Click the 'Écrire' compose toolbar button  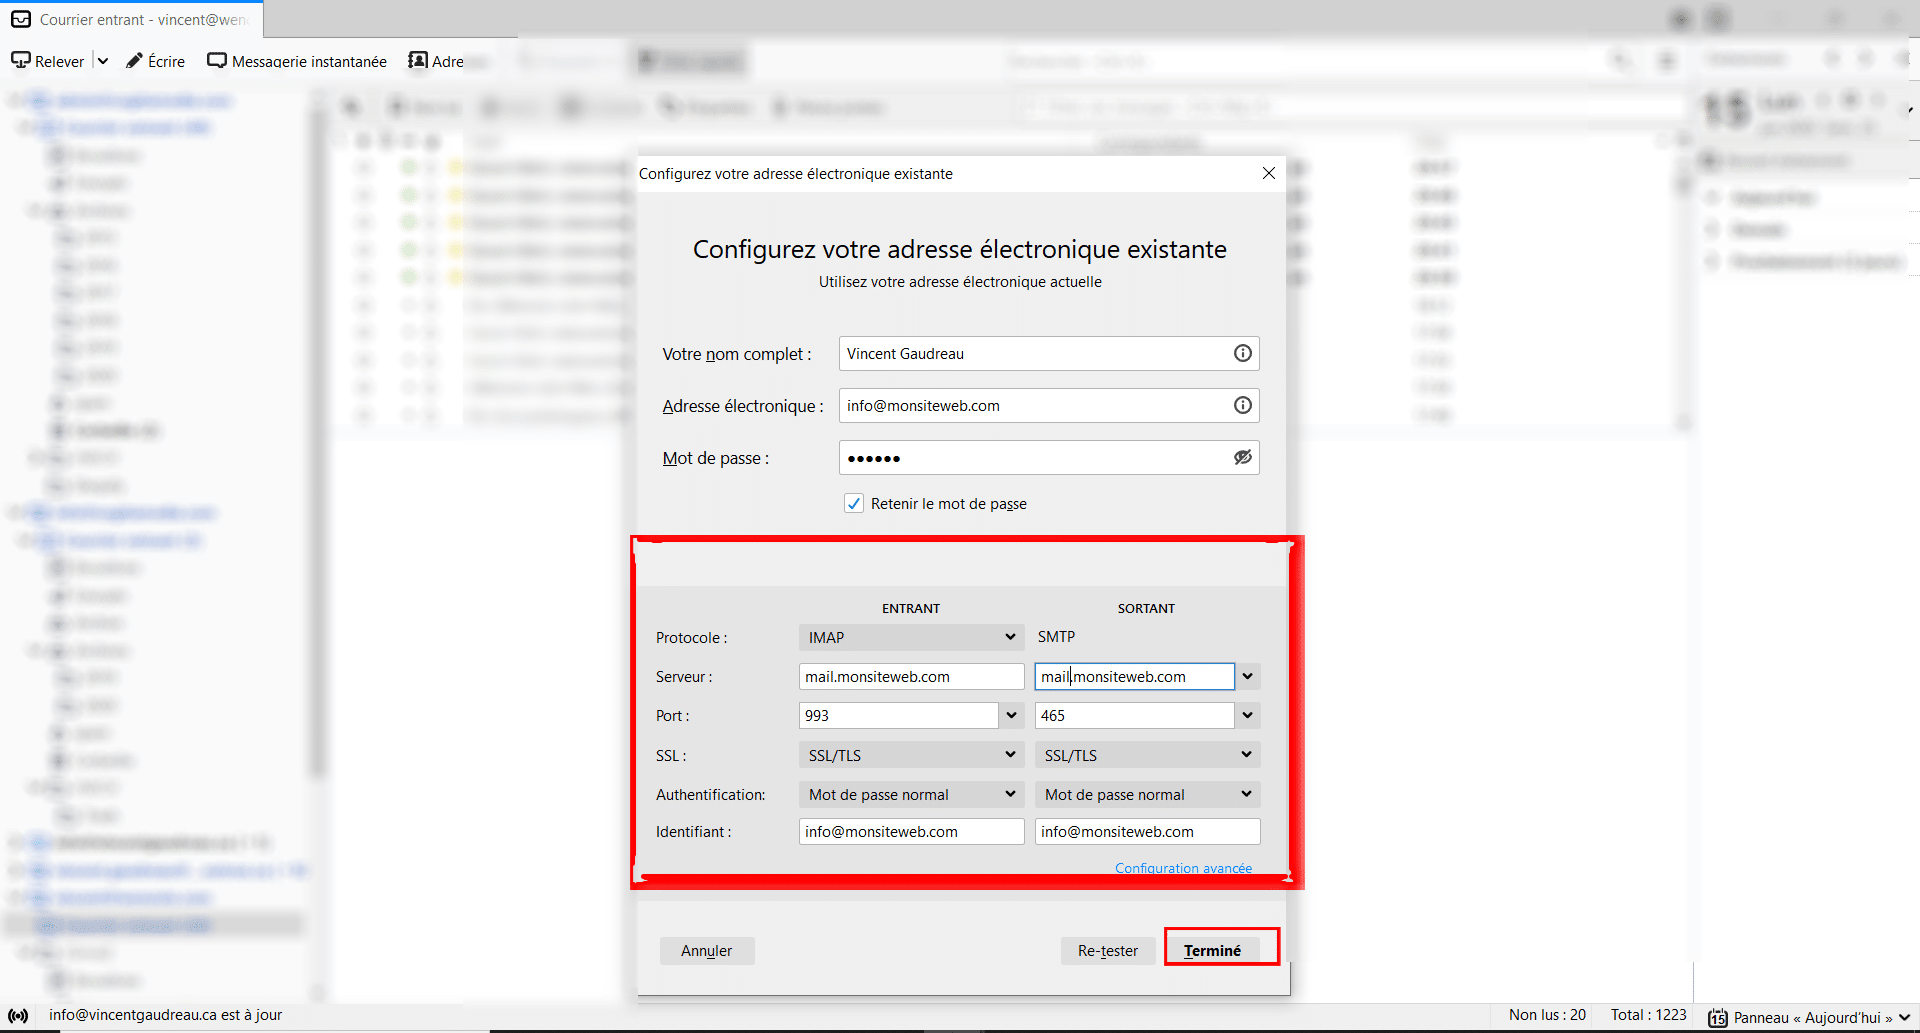[156, 61]
